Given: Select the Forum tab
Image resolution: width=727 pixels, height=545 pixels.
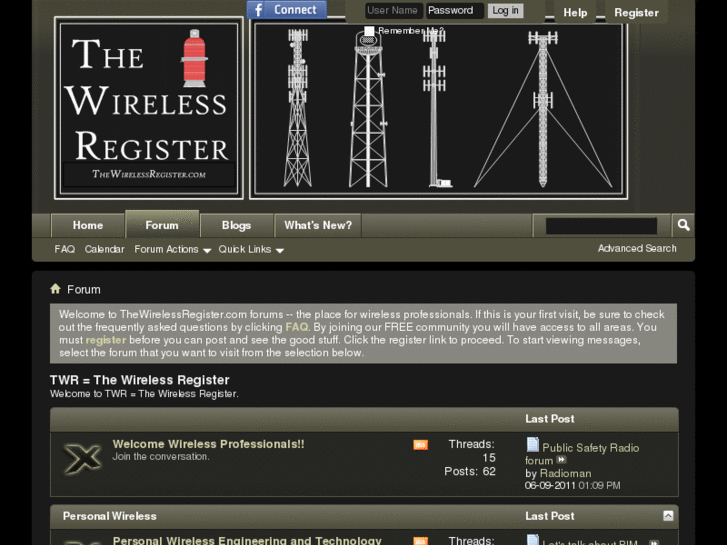Looking at the screenshot, I should point(162,225).
